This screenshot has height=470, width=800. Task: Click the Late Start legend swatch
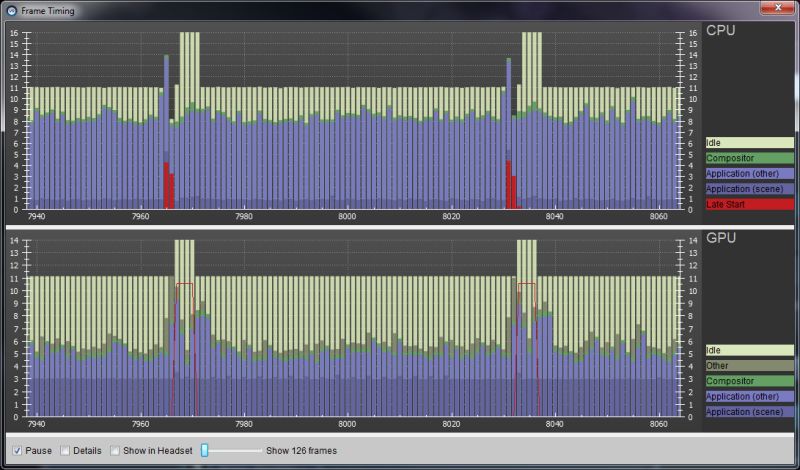749,204
